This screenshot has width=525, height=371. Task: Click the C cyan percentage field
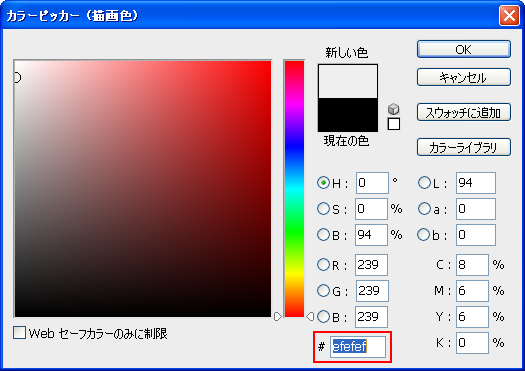click(x=472, y=265)
